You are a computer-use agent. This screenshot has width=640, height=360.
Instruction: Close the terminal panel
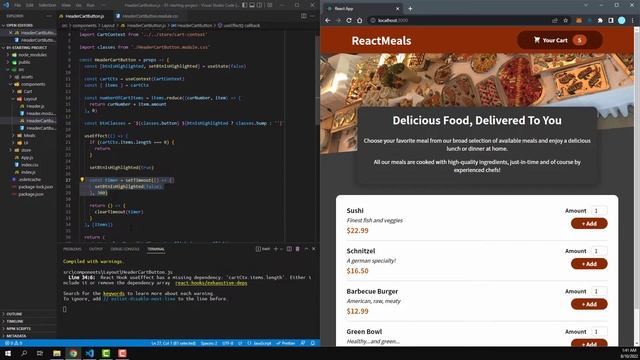(x=313, y=249)
